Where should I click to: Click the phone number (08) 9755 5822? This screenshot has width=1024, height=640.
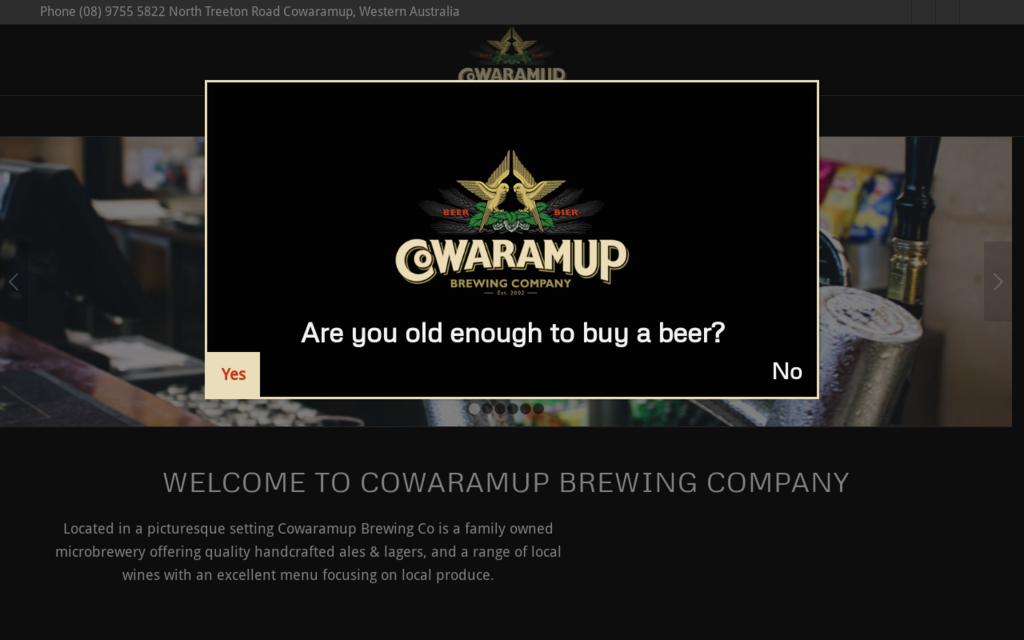tap(121, 11)
